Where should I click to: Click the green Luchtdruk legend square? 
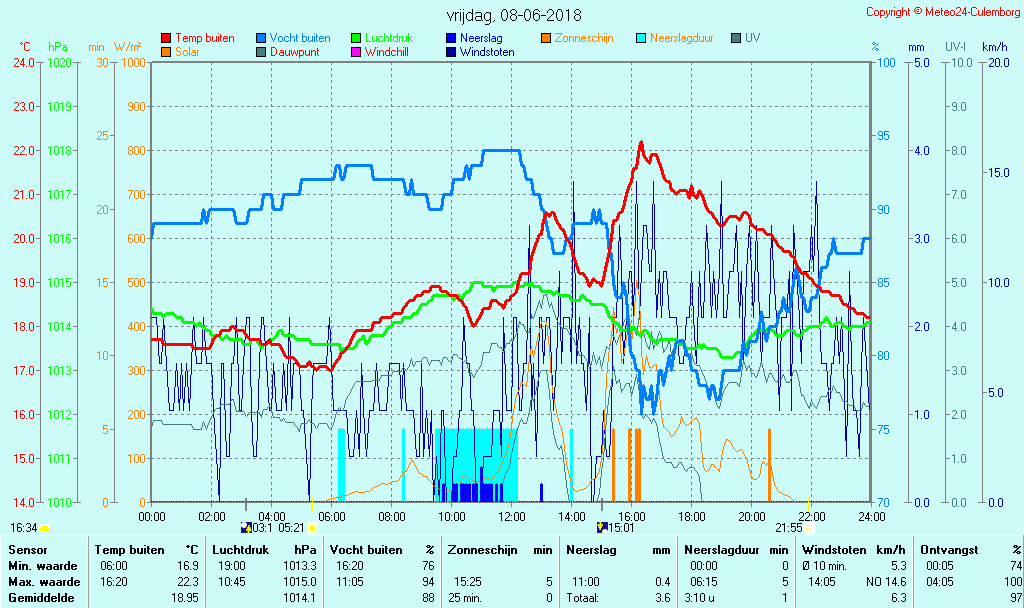pos(356,38)
